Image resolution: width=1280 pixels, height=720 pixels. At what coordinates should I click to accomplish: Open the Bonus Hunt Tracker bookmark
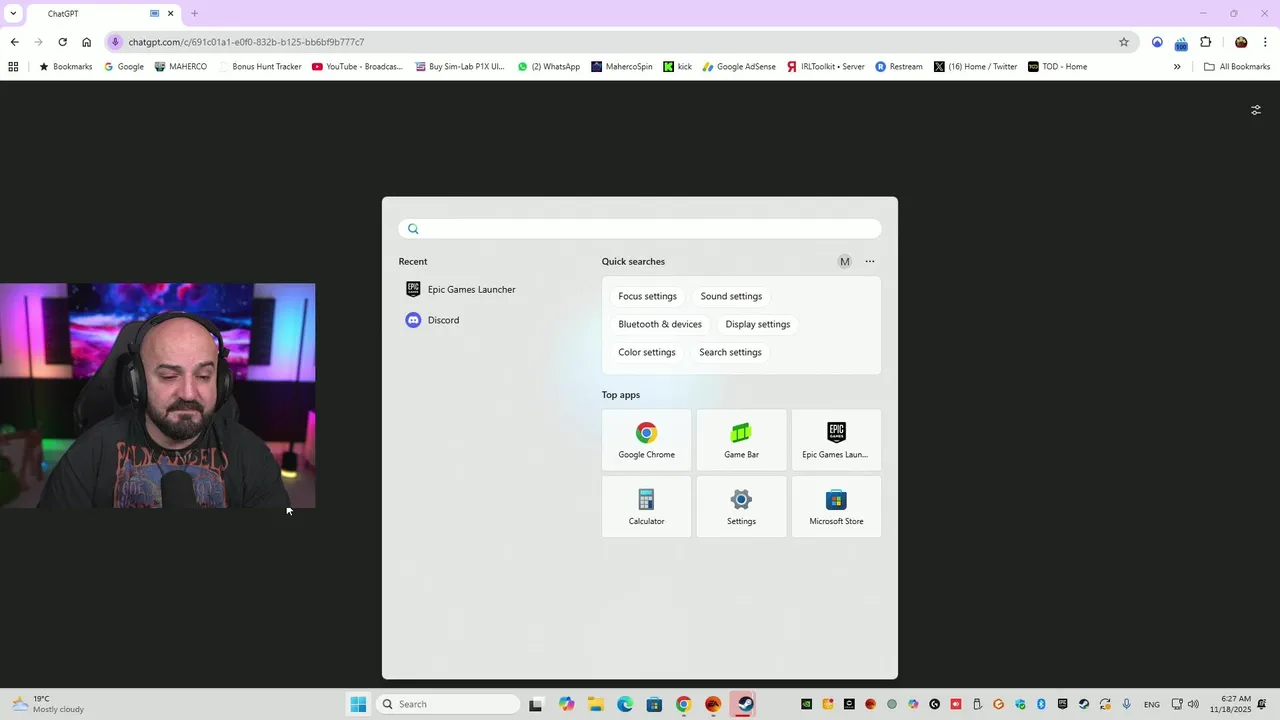259,67
